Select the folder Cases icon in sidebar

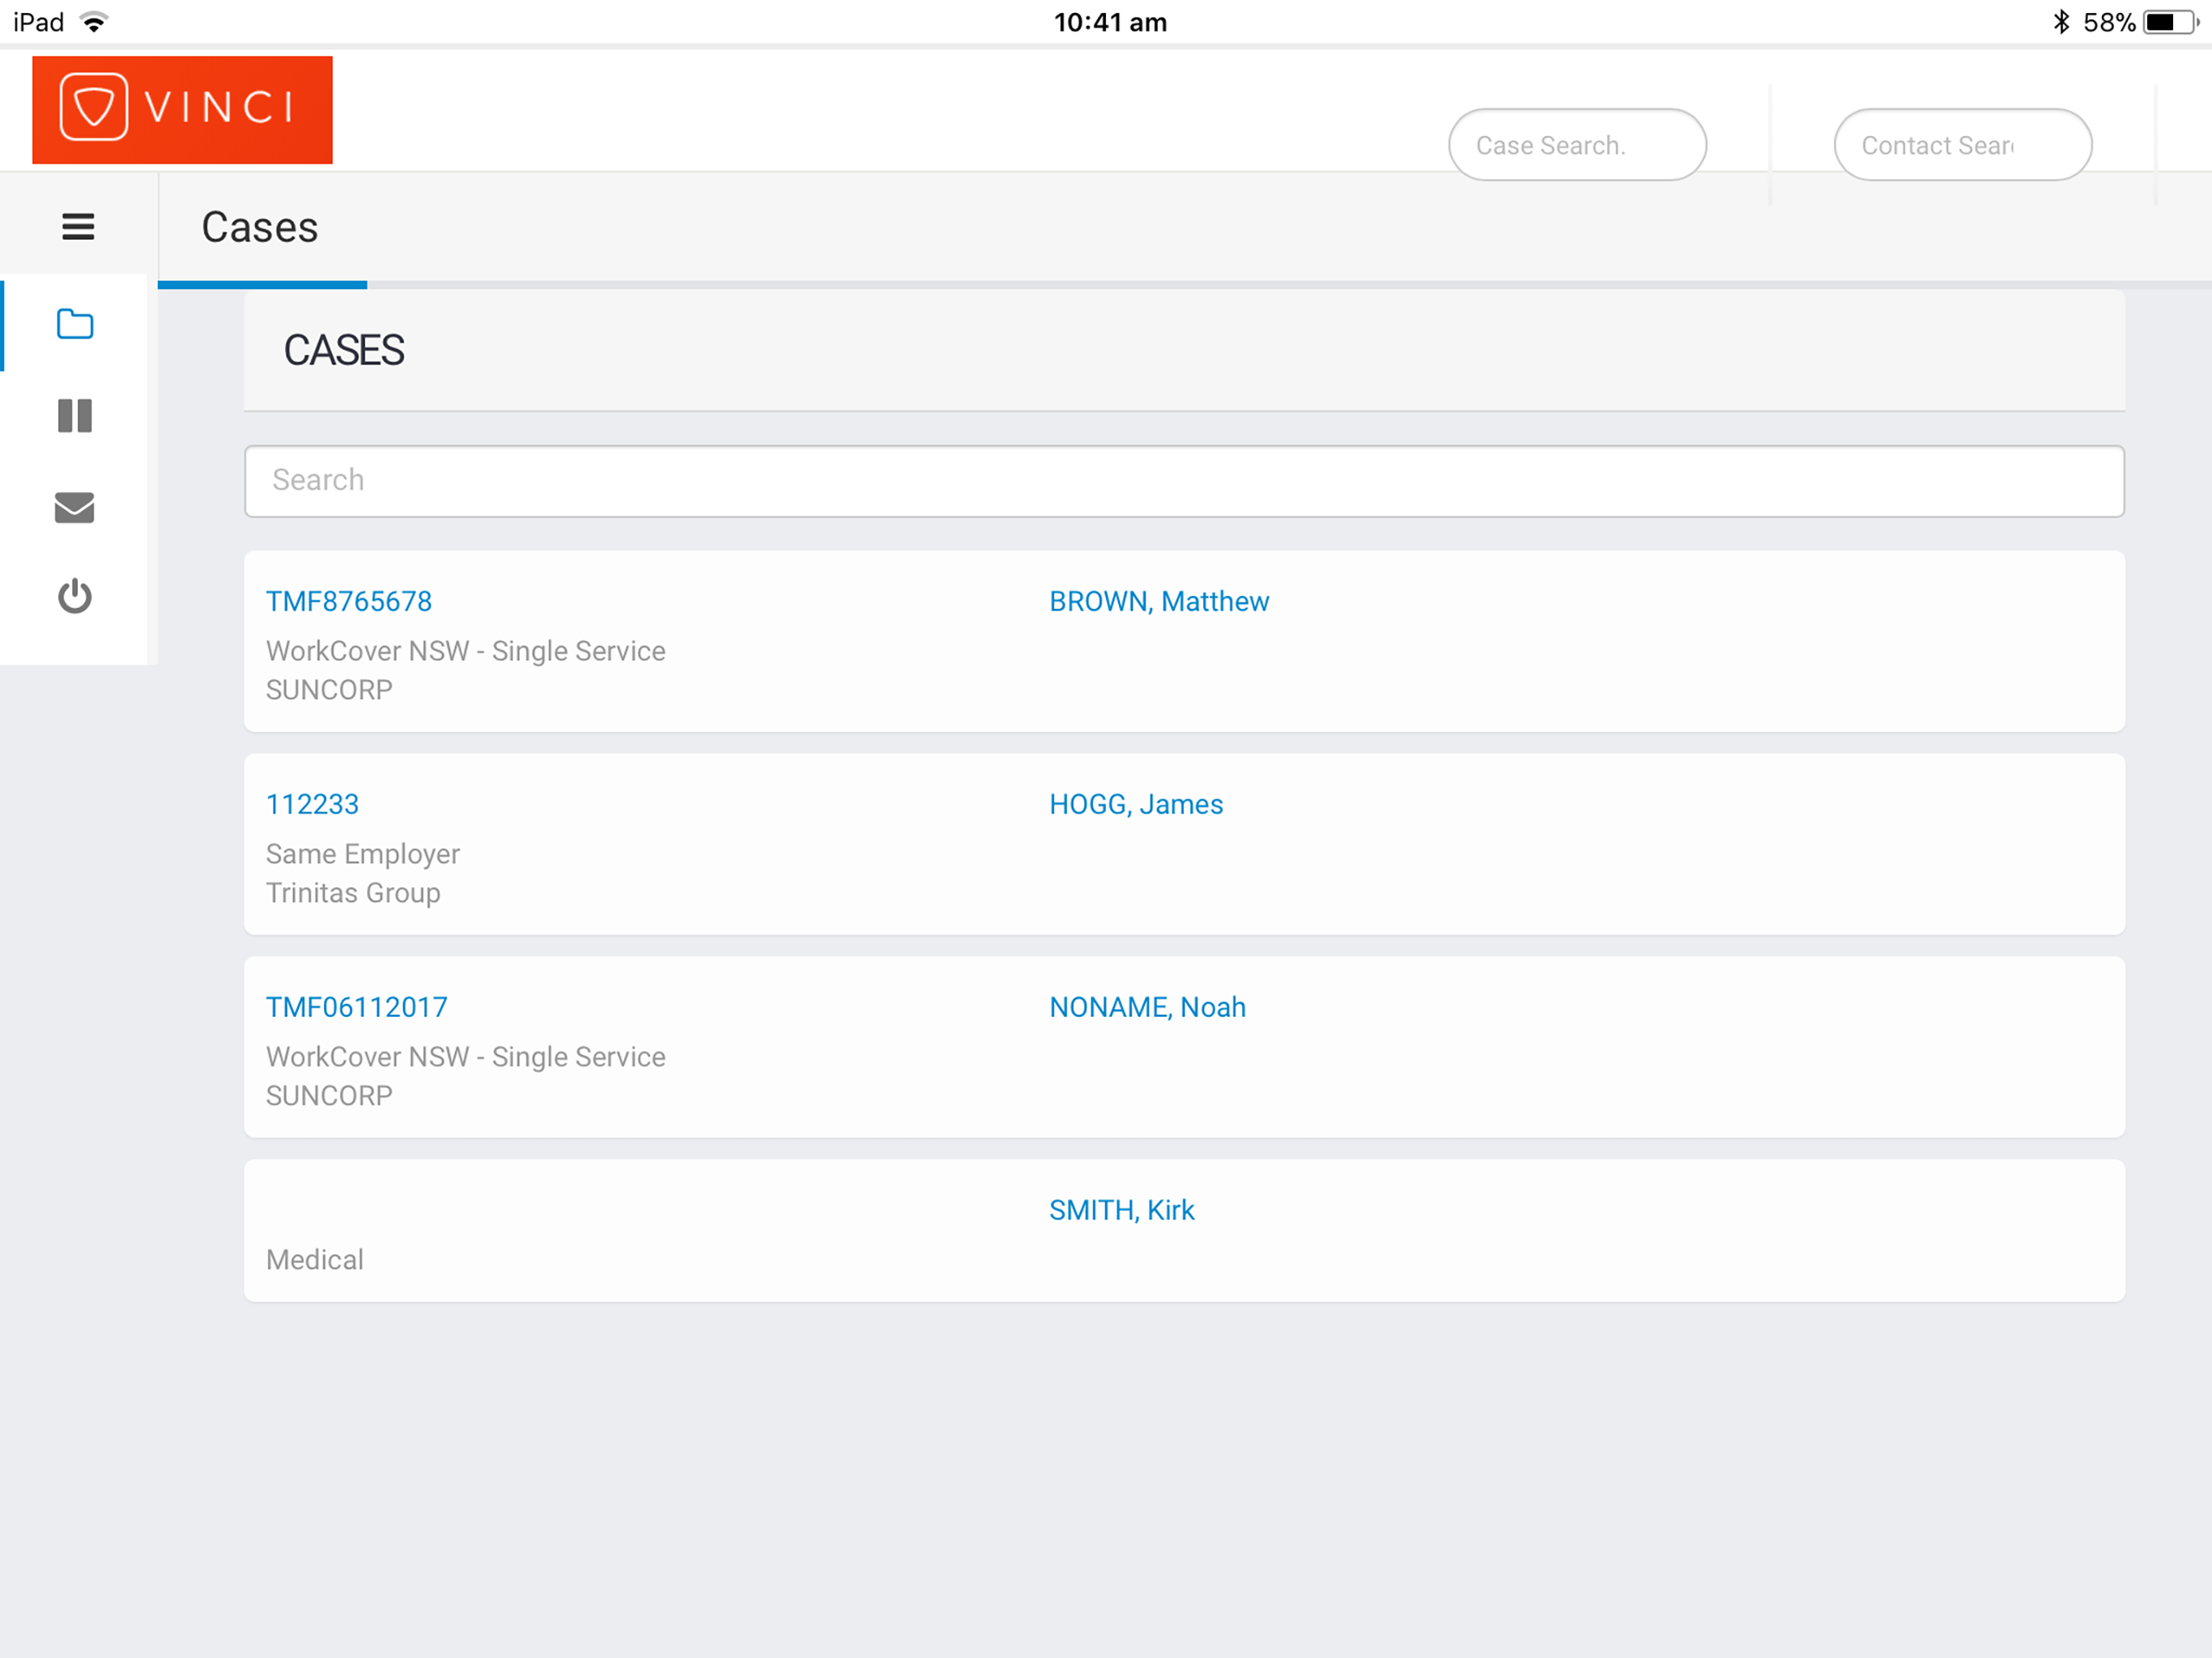75,324
